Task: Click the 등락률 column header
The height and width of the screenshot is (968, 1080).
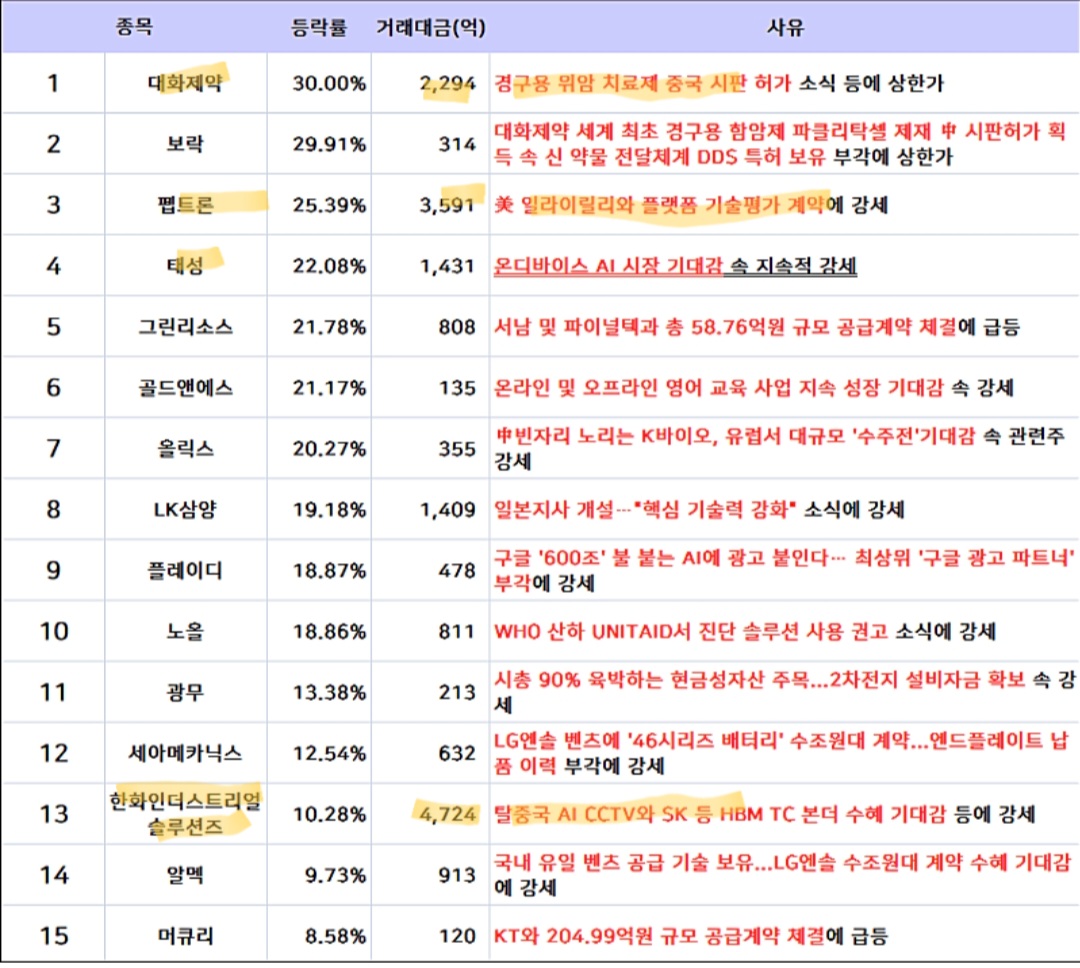Action: [319, 27]
